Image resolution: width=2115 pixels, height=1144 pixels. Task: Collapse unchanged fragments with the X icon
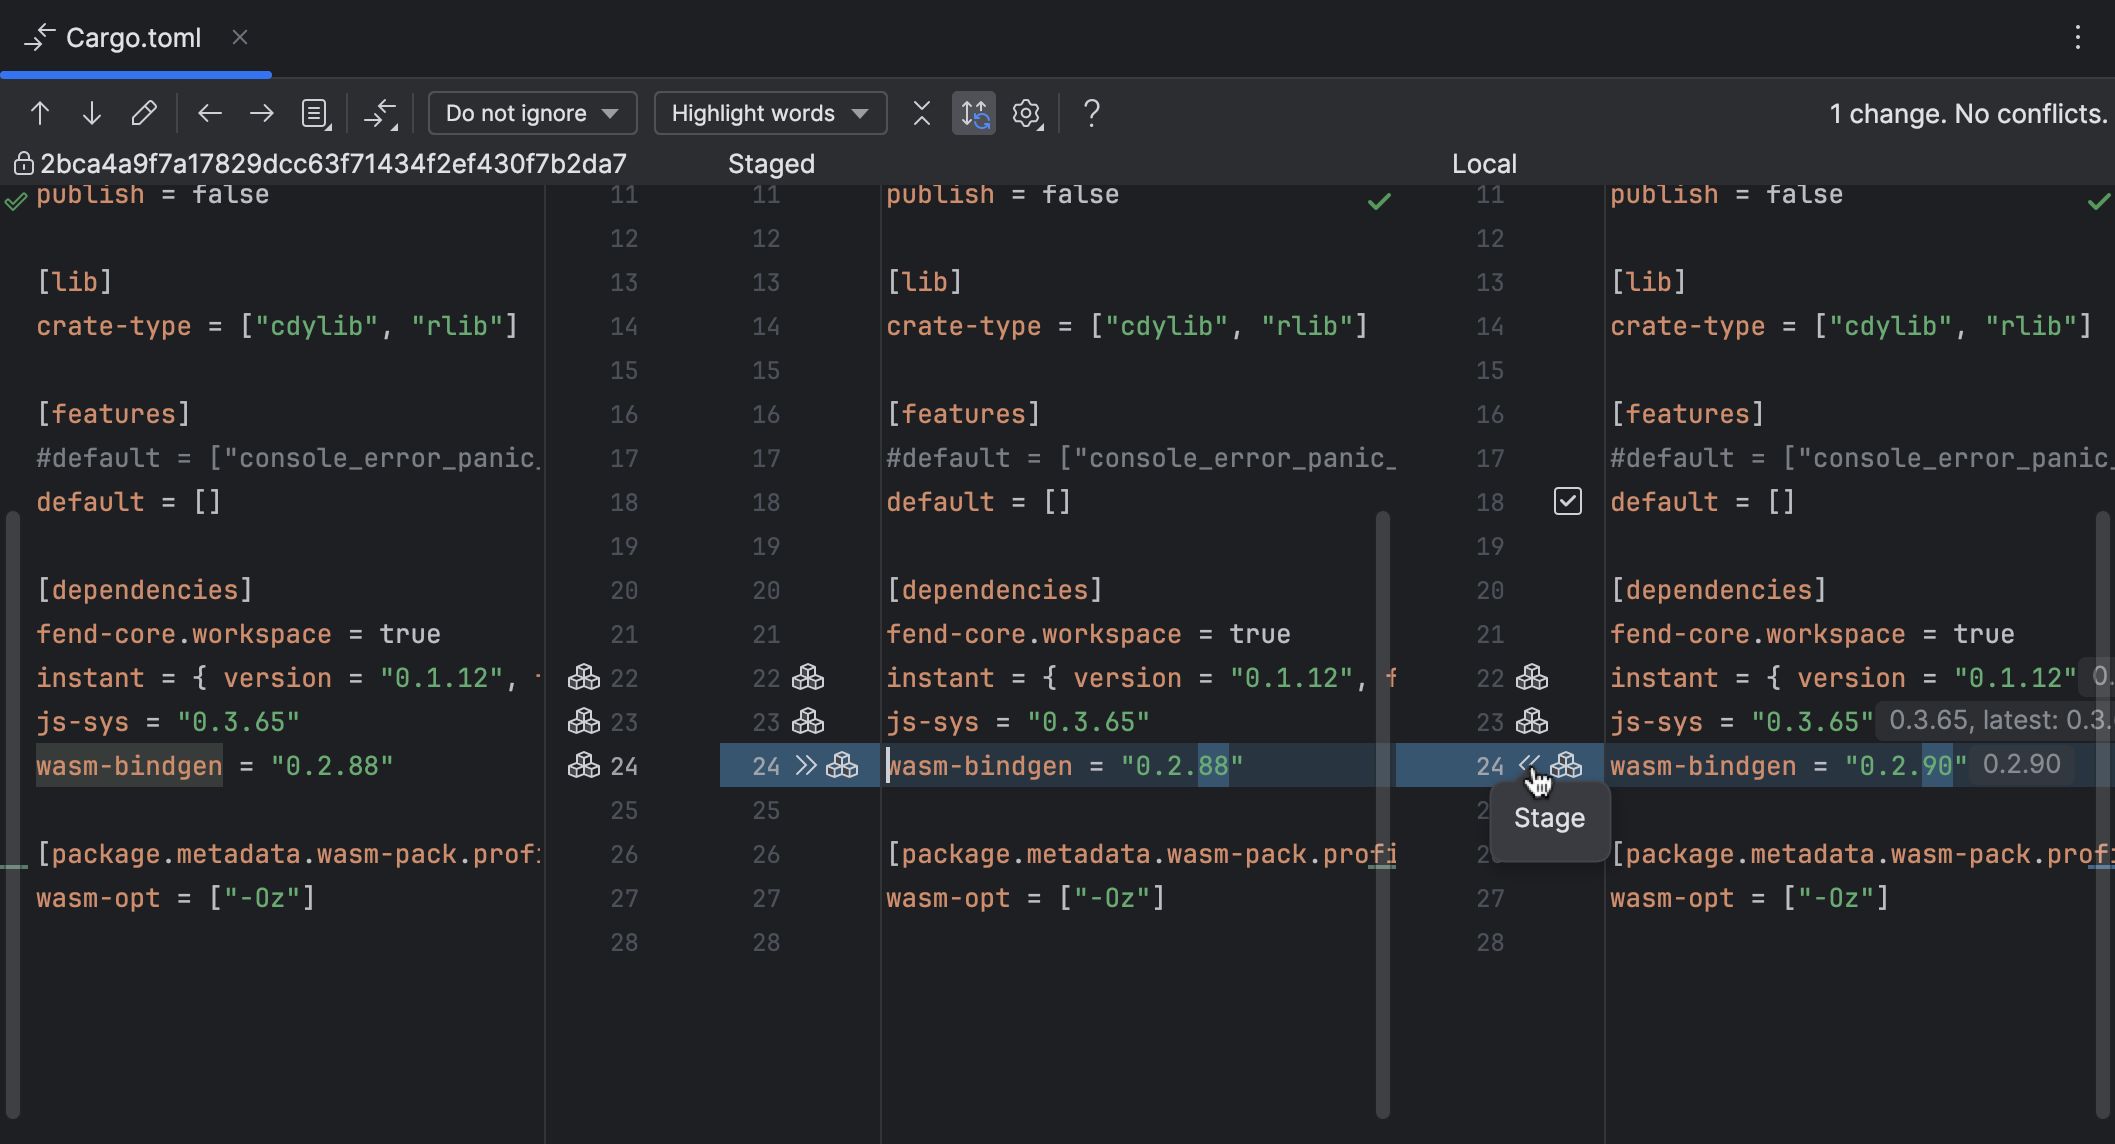point(921,113)
